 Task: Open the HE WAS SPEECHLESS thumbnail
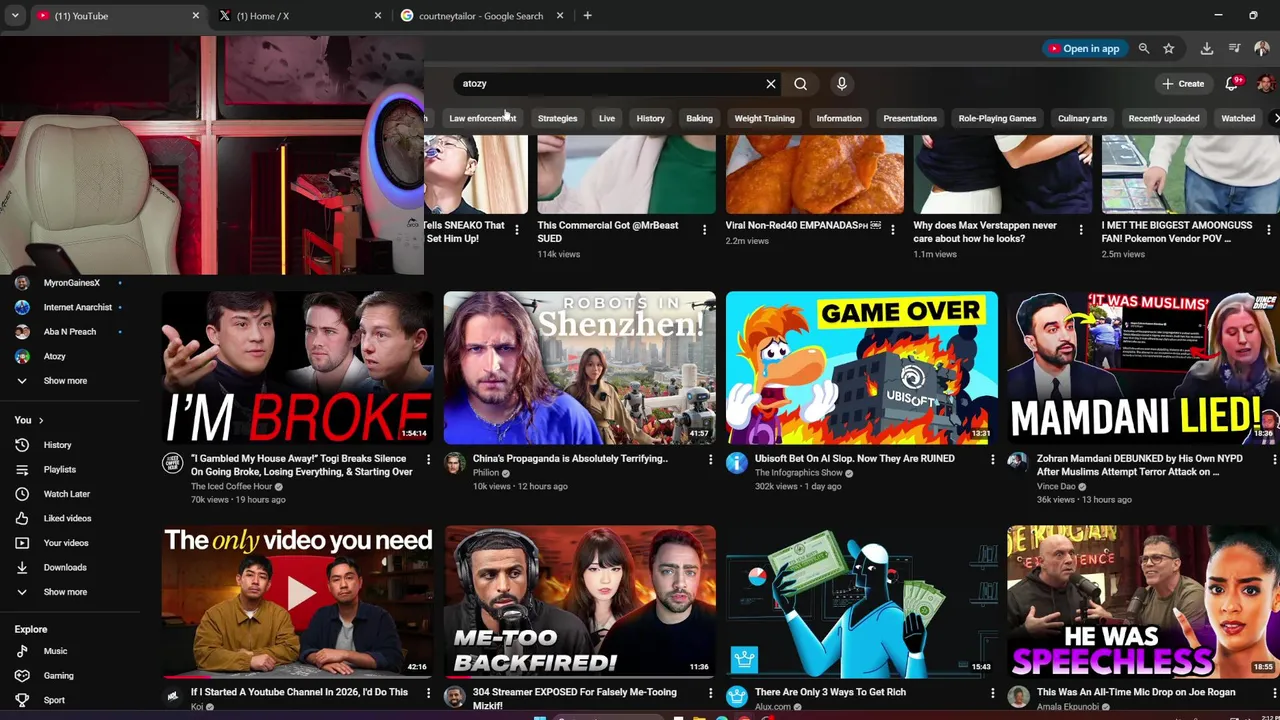(x=1144, y=601)
